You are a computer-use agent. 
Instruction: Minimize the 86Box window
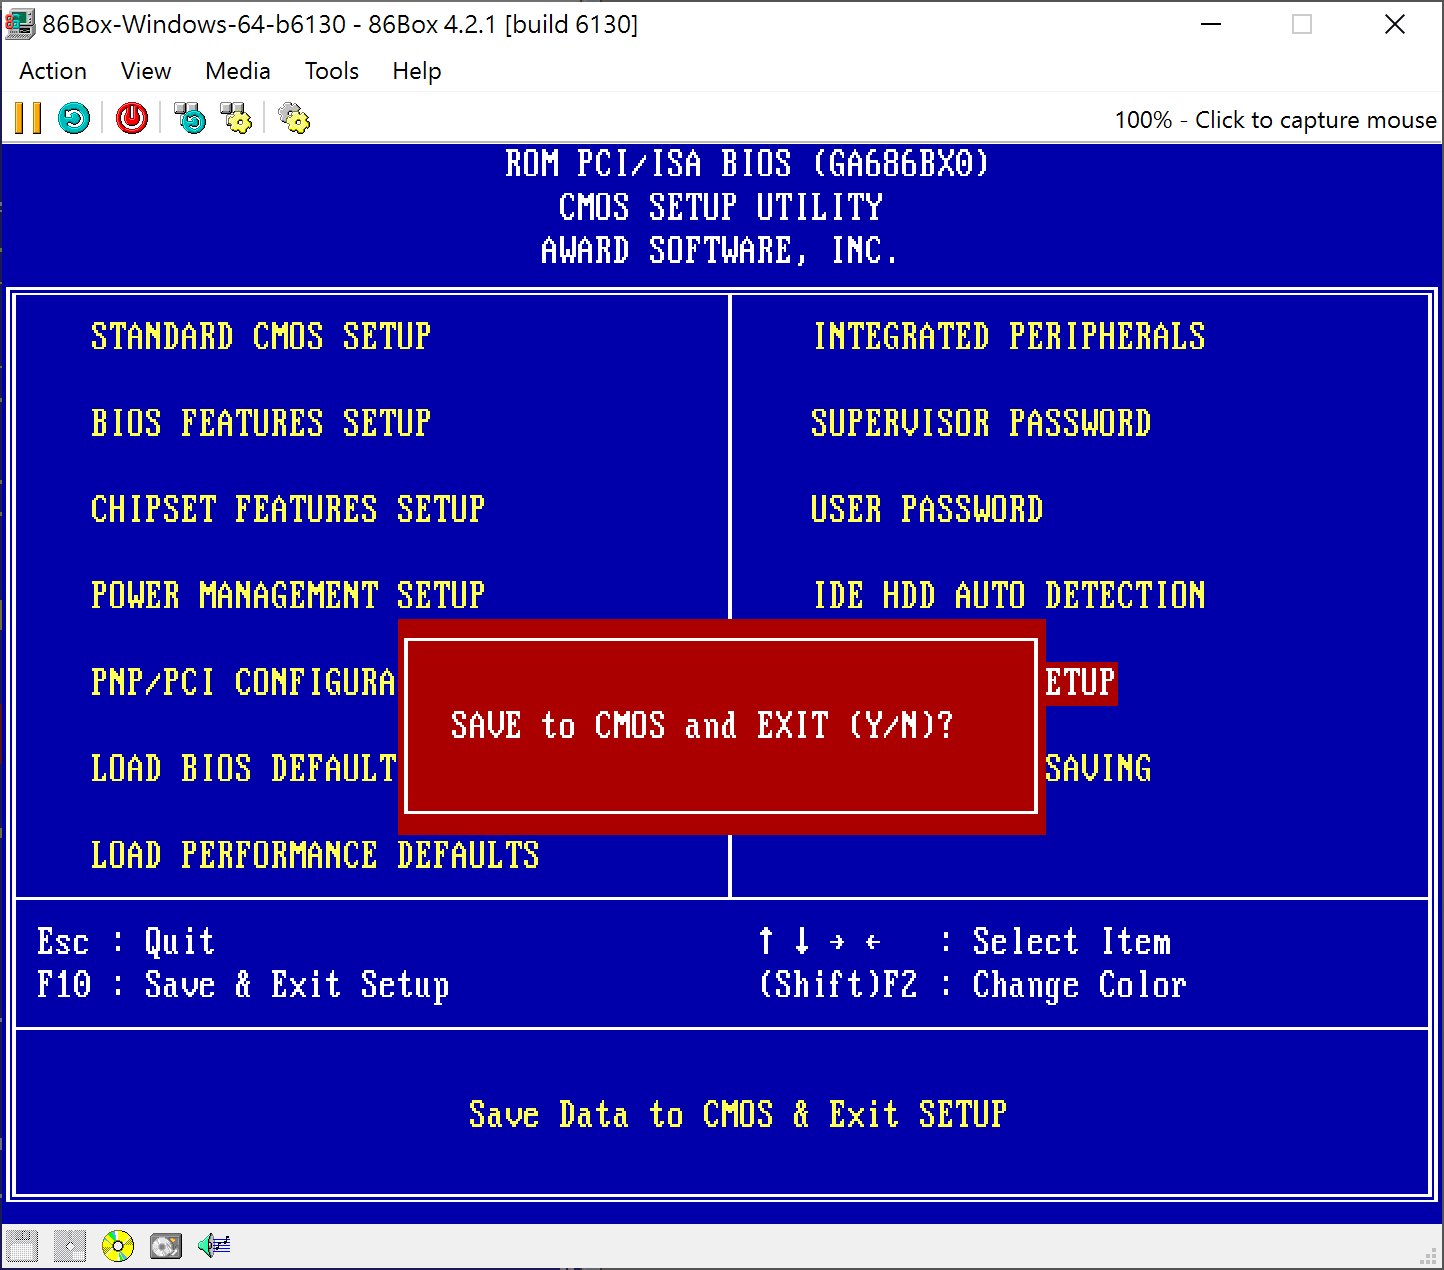[x=1210, y=24]
